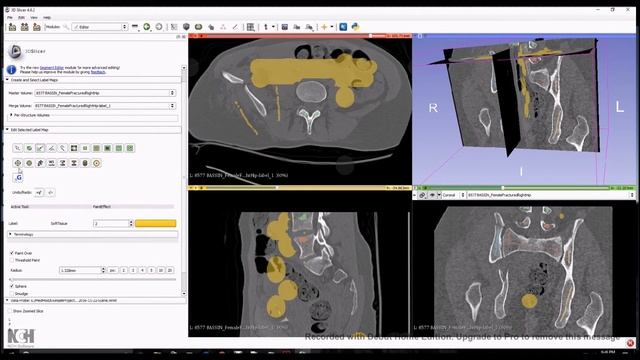This screenshot has width=640, height=360.
Task: Open the Python interactor
Action: [355, 27]
